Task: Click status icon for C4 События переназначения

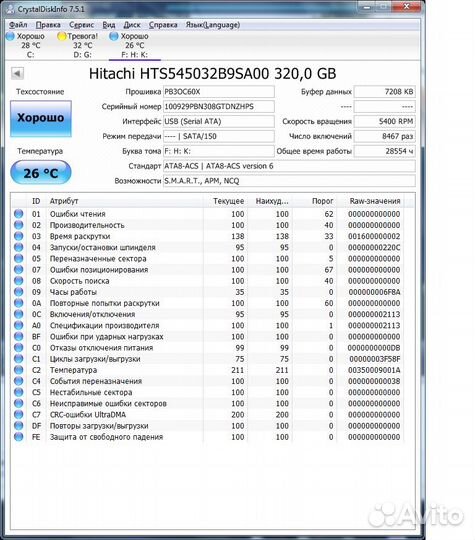Action: (19, 381)
